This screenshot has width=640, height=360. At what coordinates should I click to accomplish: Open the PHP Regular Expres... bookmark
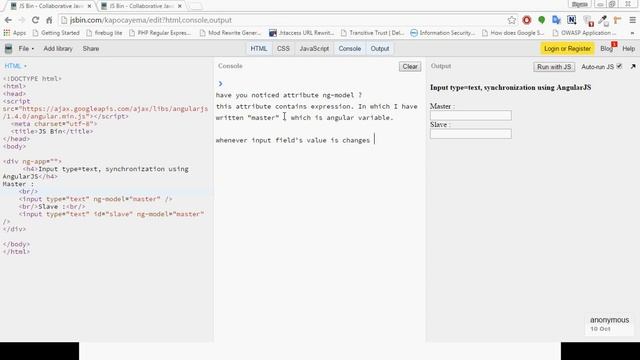[x=160, y=33]
